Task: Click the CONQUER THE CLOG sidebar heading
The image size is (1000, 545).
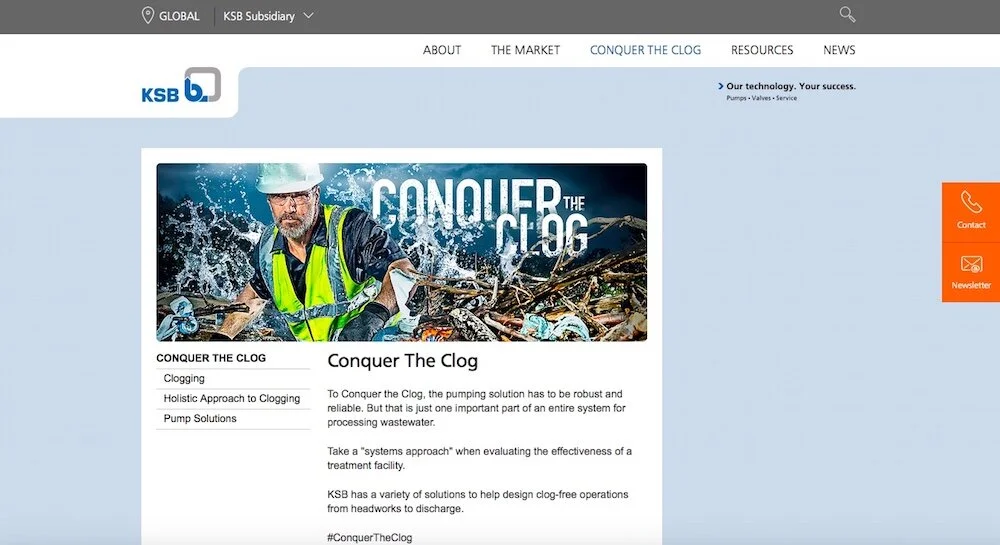Action: [x=211, y=358]
